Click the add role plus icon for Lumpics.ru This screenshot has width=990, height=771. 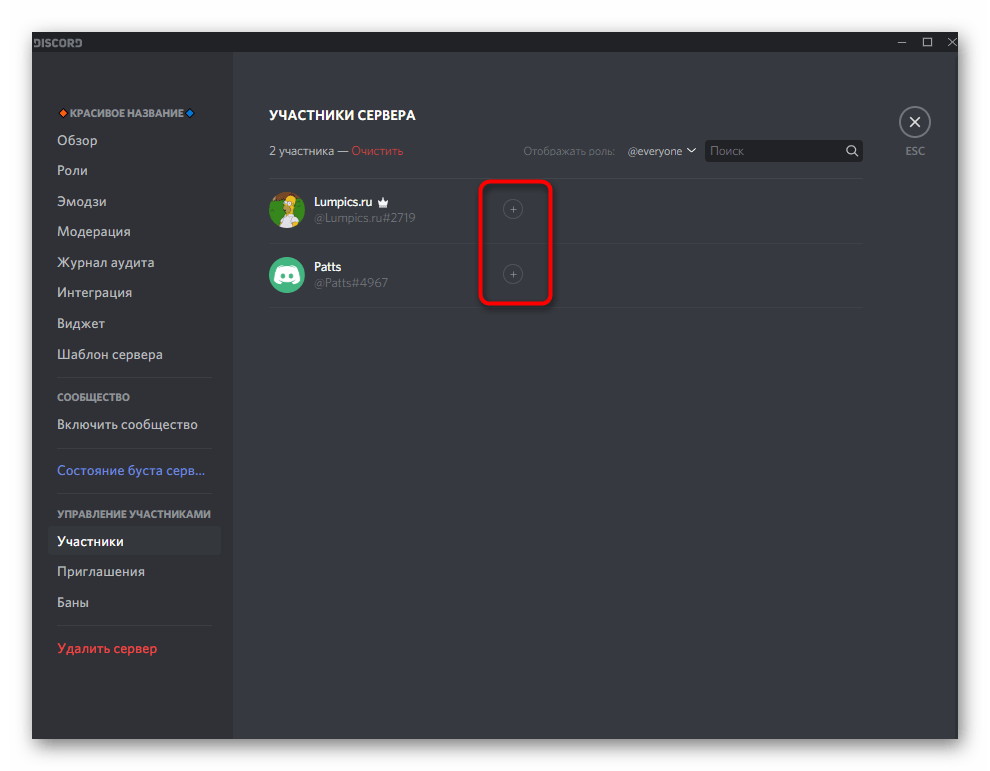(513, 209)
